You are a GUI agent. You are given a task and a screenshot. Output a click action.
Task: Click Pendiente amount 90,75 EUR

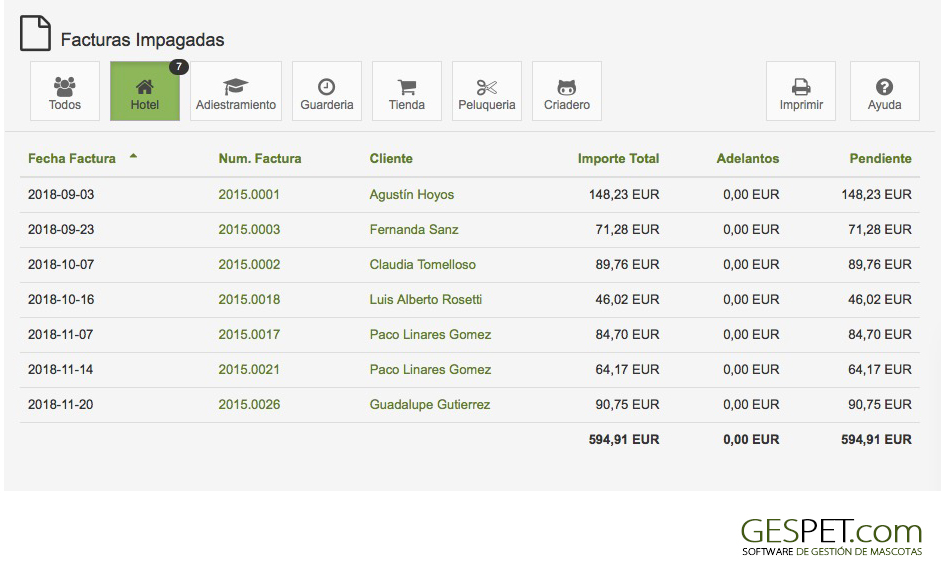(x=880, y=404)
